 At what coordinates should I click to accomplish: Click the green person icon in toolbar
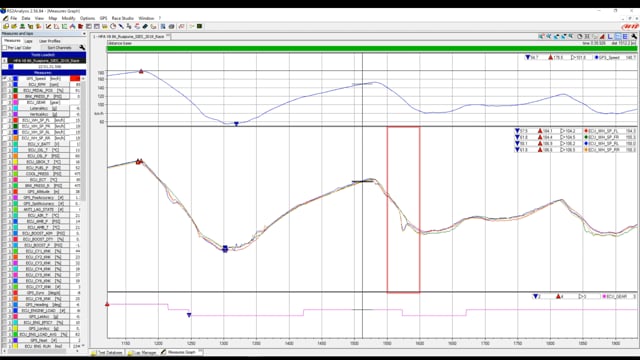point(22,26)
